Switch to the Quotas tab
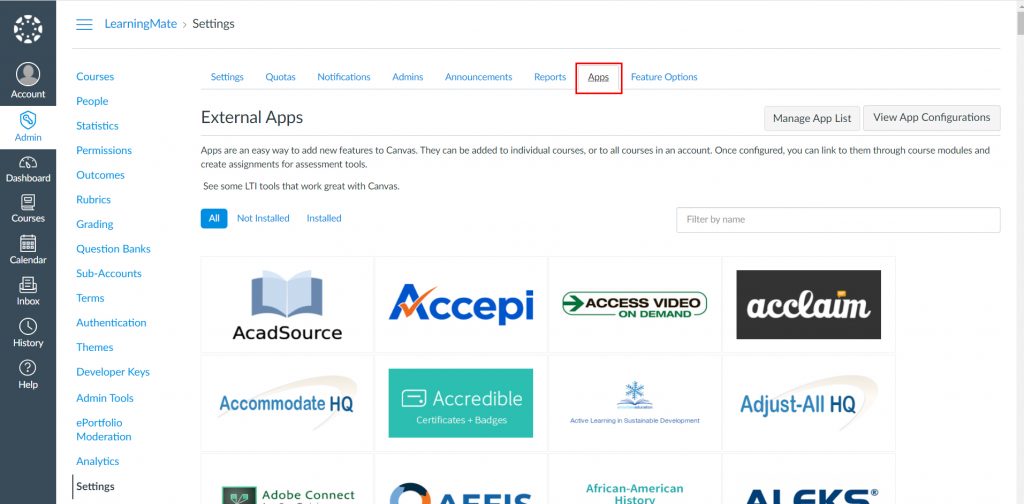 [x=280, y=77]
